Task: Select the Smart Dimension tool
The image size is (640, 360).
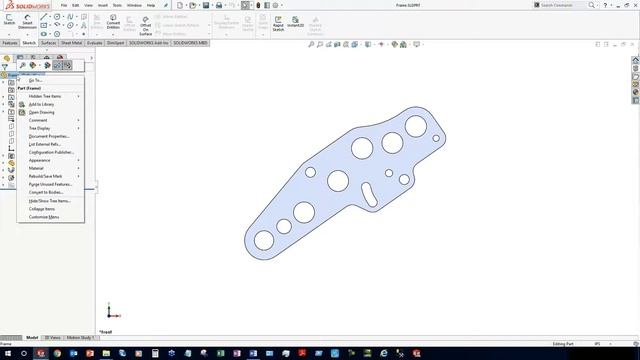Action: pyautogui.click(x=27, y=22)
